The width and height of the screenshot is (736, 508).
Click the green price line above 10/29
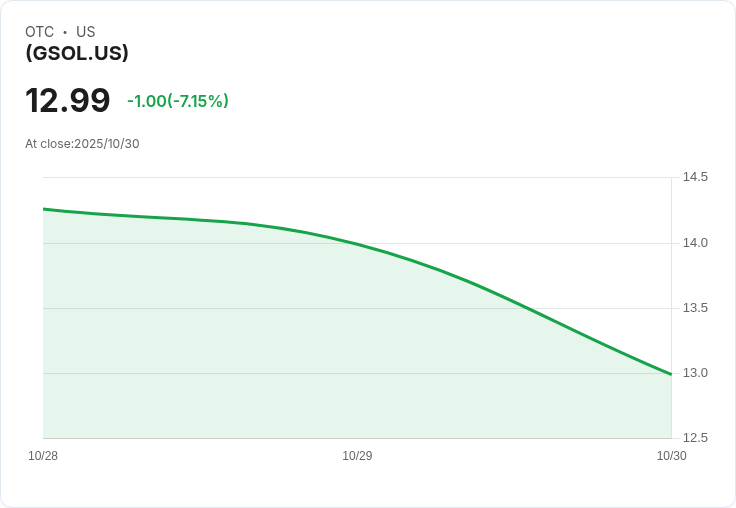click(x=357, y=243)
